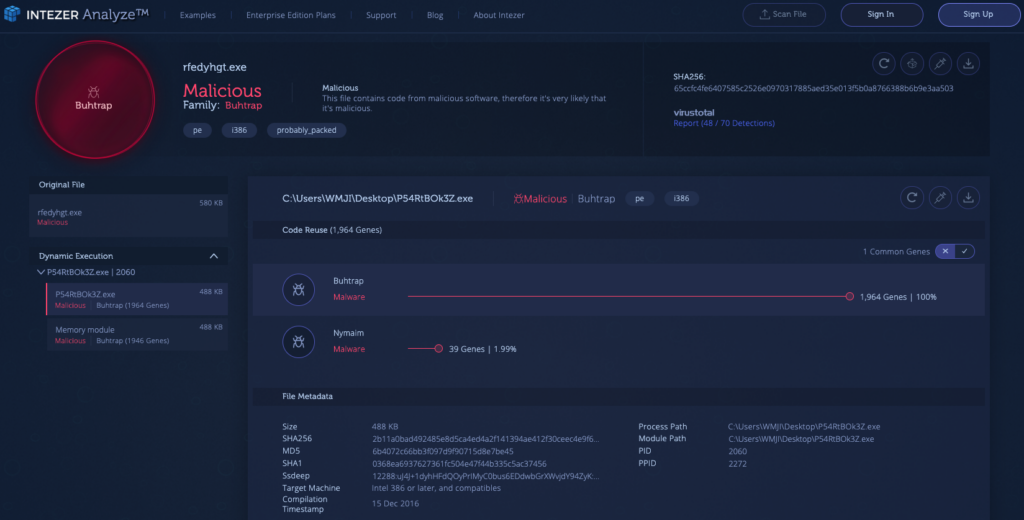
Task: Click the Sign Up button
Action: pos(978,14)
